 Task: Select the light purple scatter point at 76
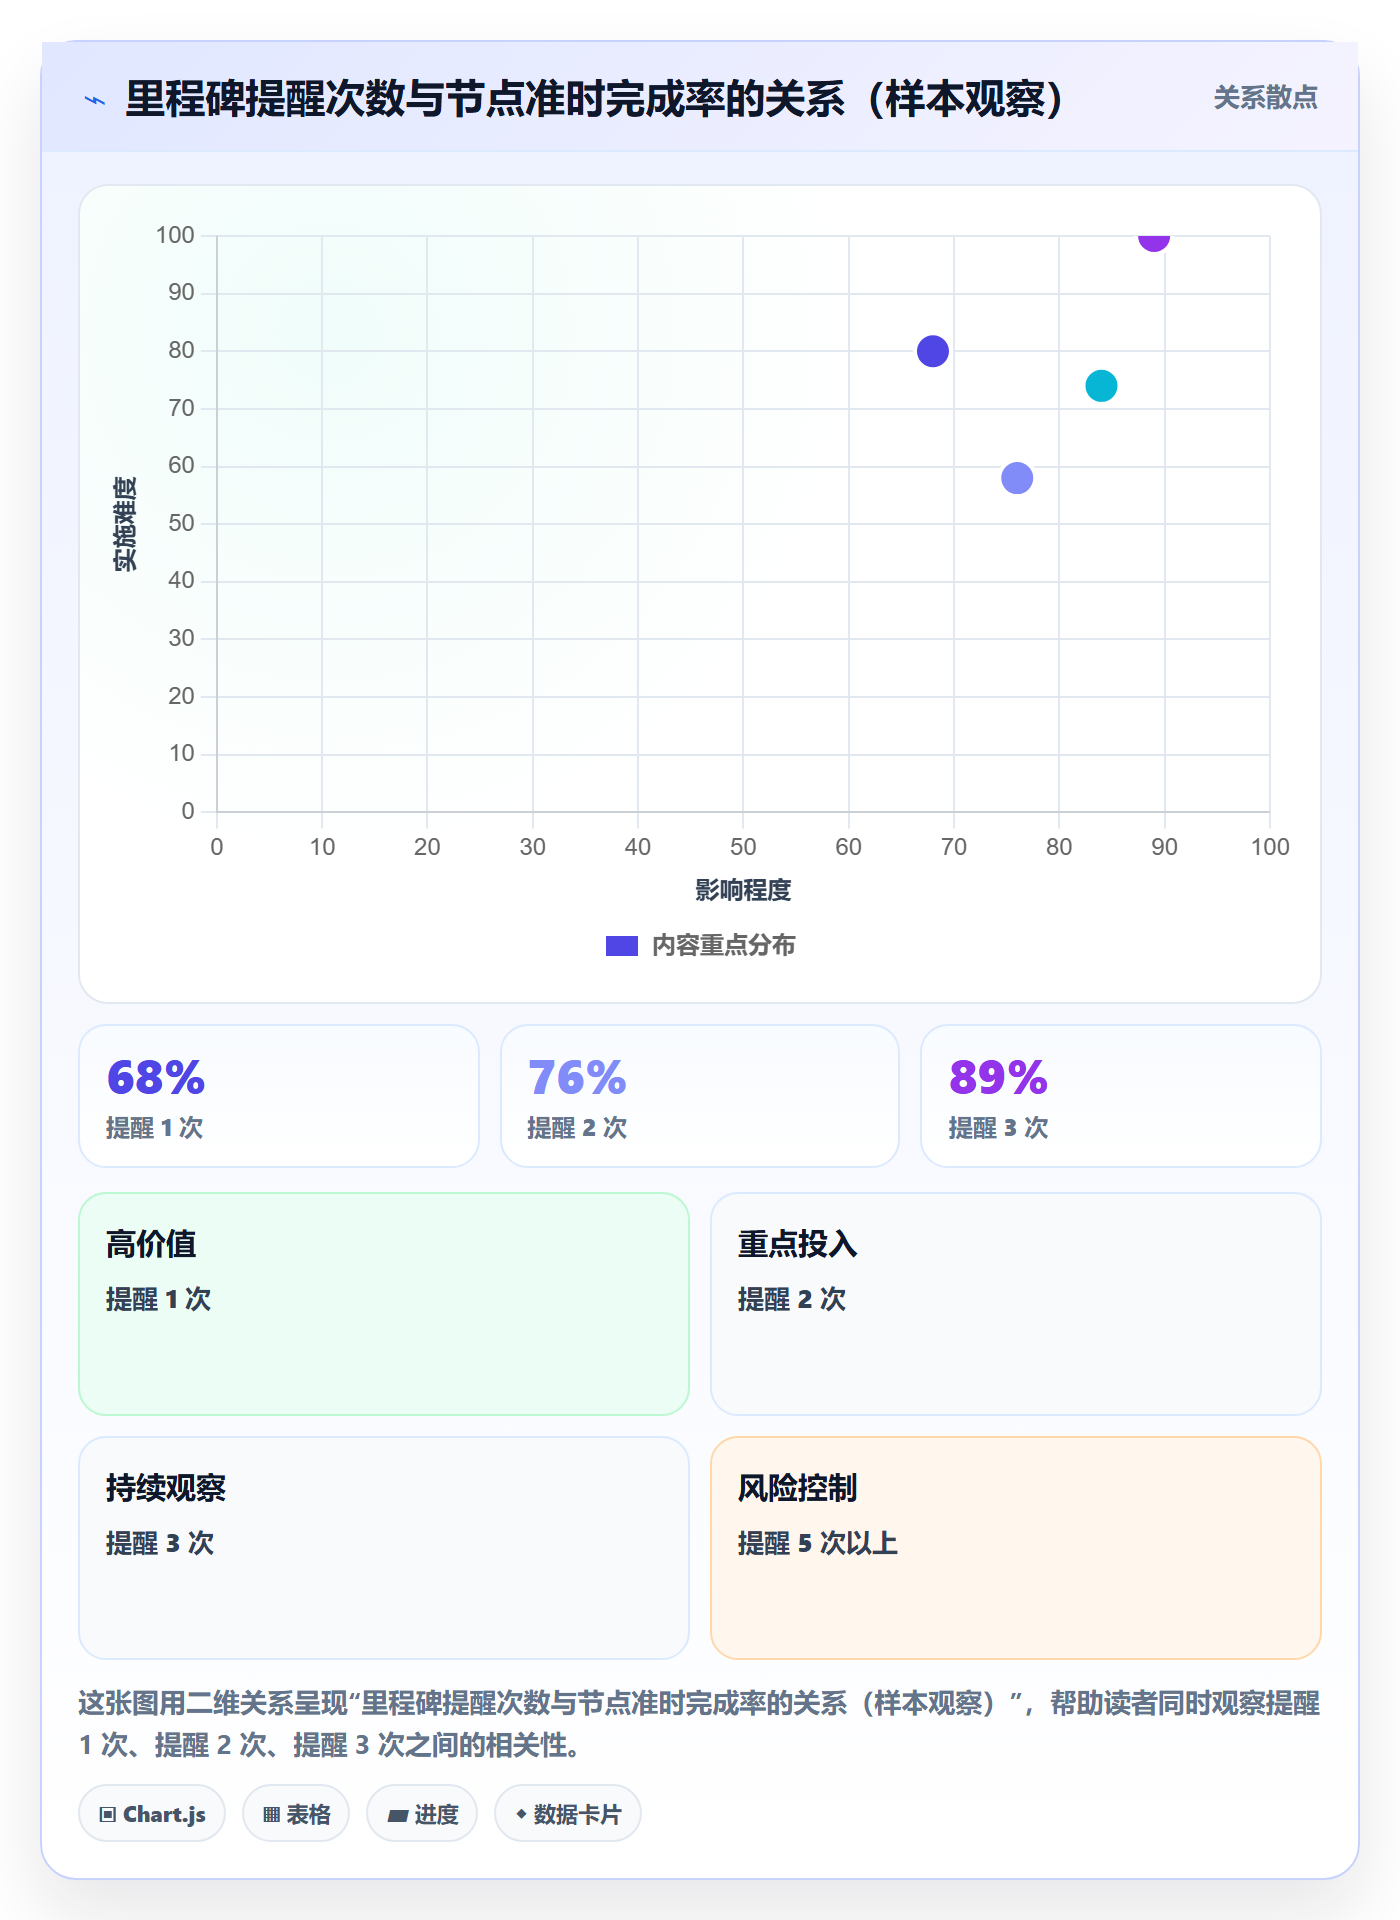click(1017, 478)
